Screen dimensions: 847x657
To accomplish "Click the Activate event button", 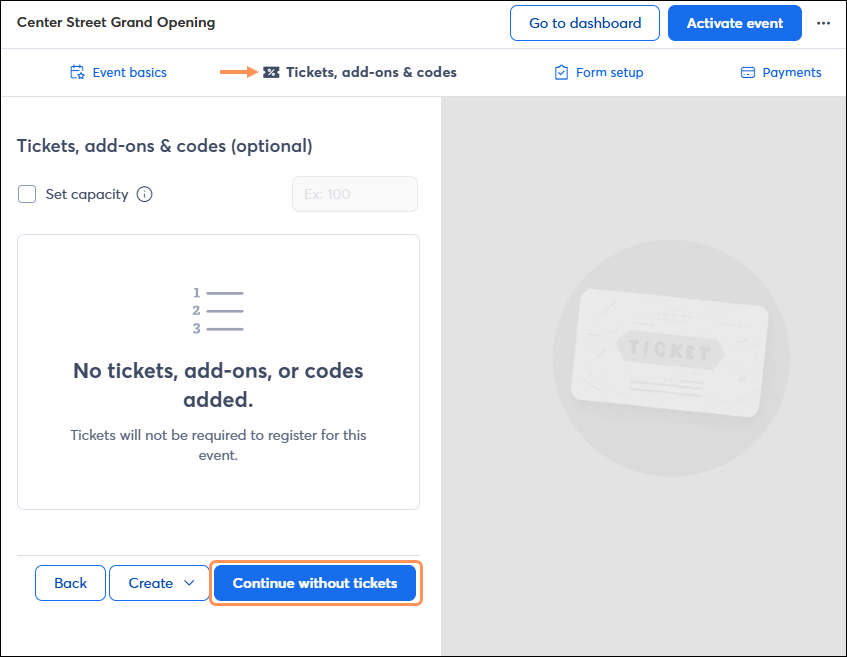I will tap(734, 23).
